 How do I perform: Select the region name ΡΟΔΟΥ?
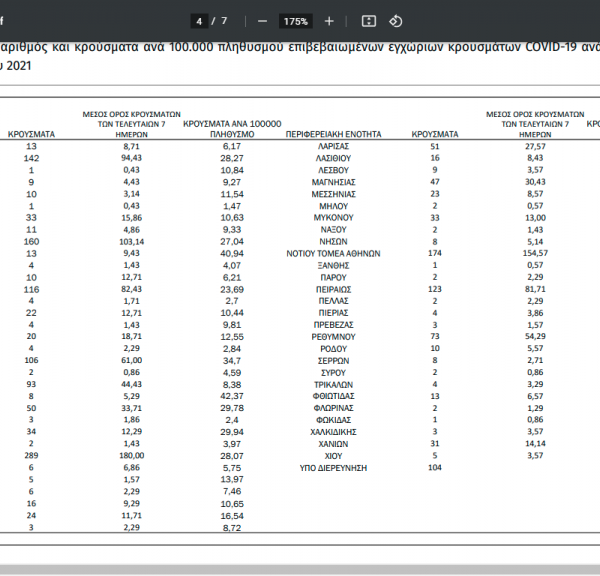pyautogui.click(x=333, y=349)
